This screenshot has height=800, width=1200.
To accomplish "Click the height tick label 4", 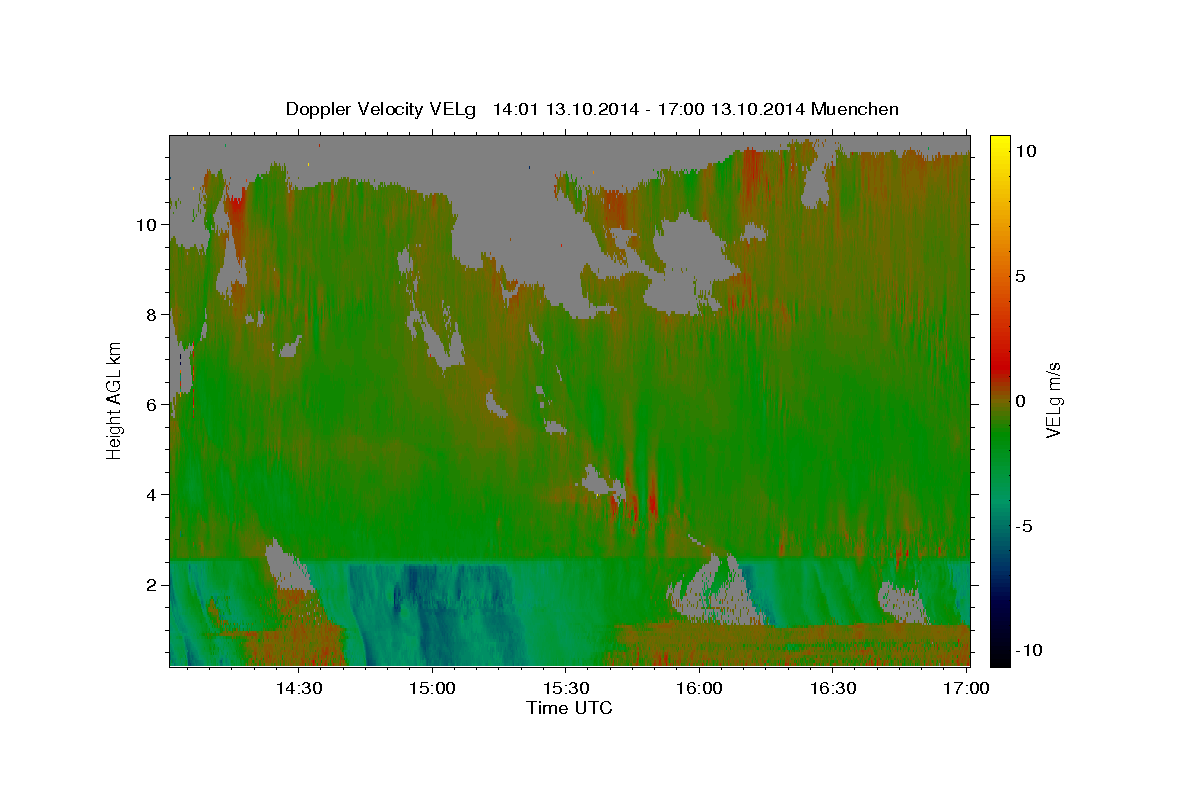I will (x=152, y=494).
